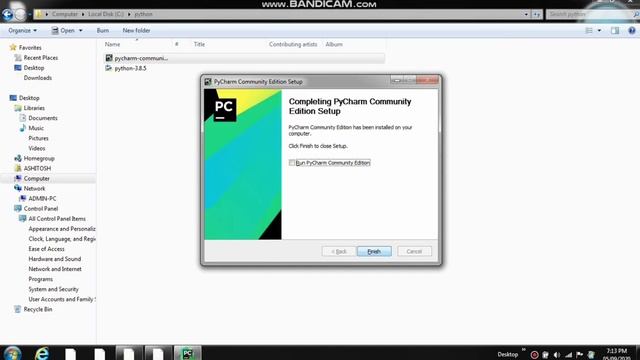Screen dimensions: 640x360
Task: Click the Explorer back arrow button
Action: pos(7,14)
